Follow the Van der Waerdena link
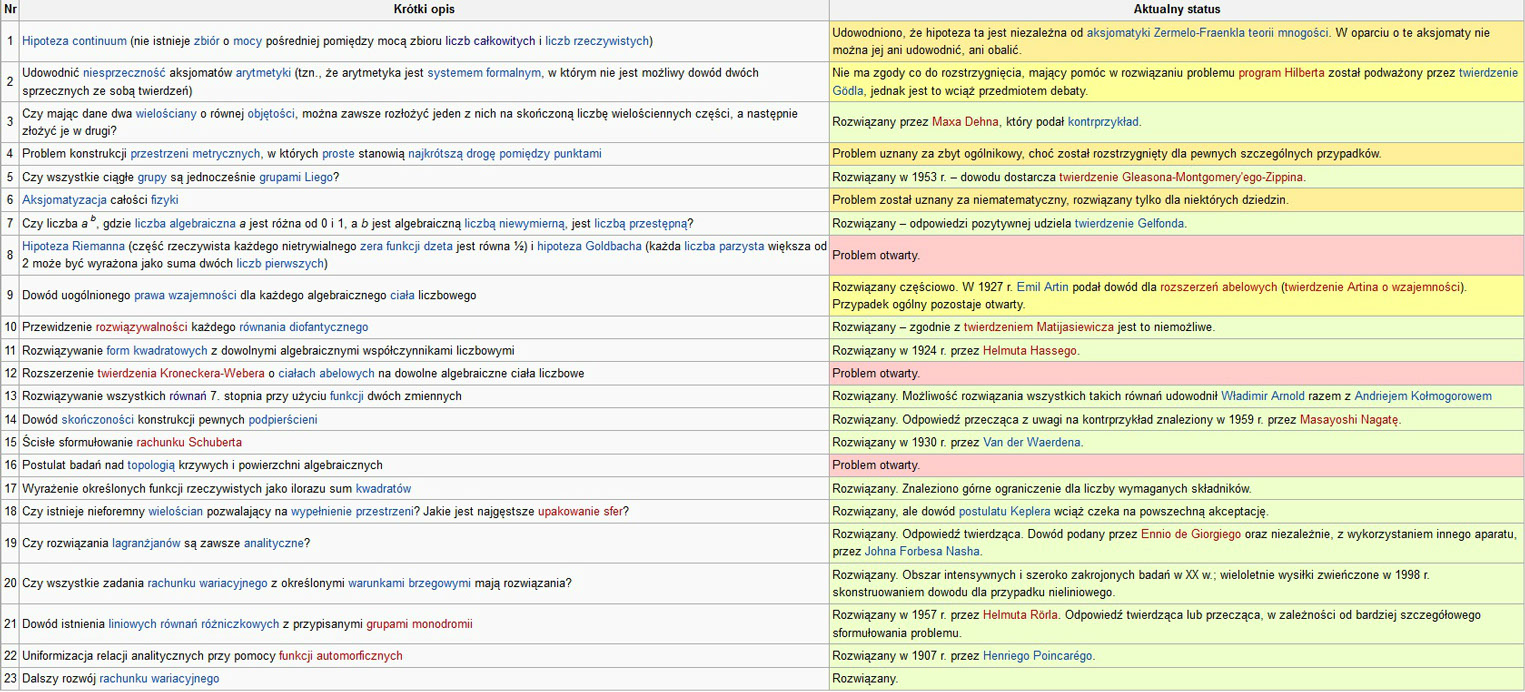1525x692 pixels. [1032, 442]
